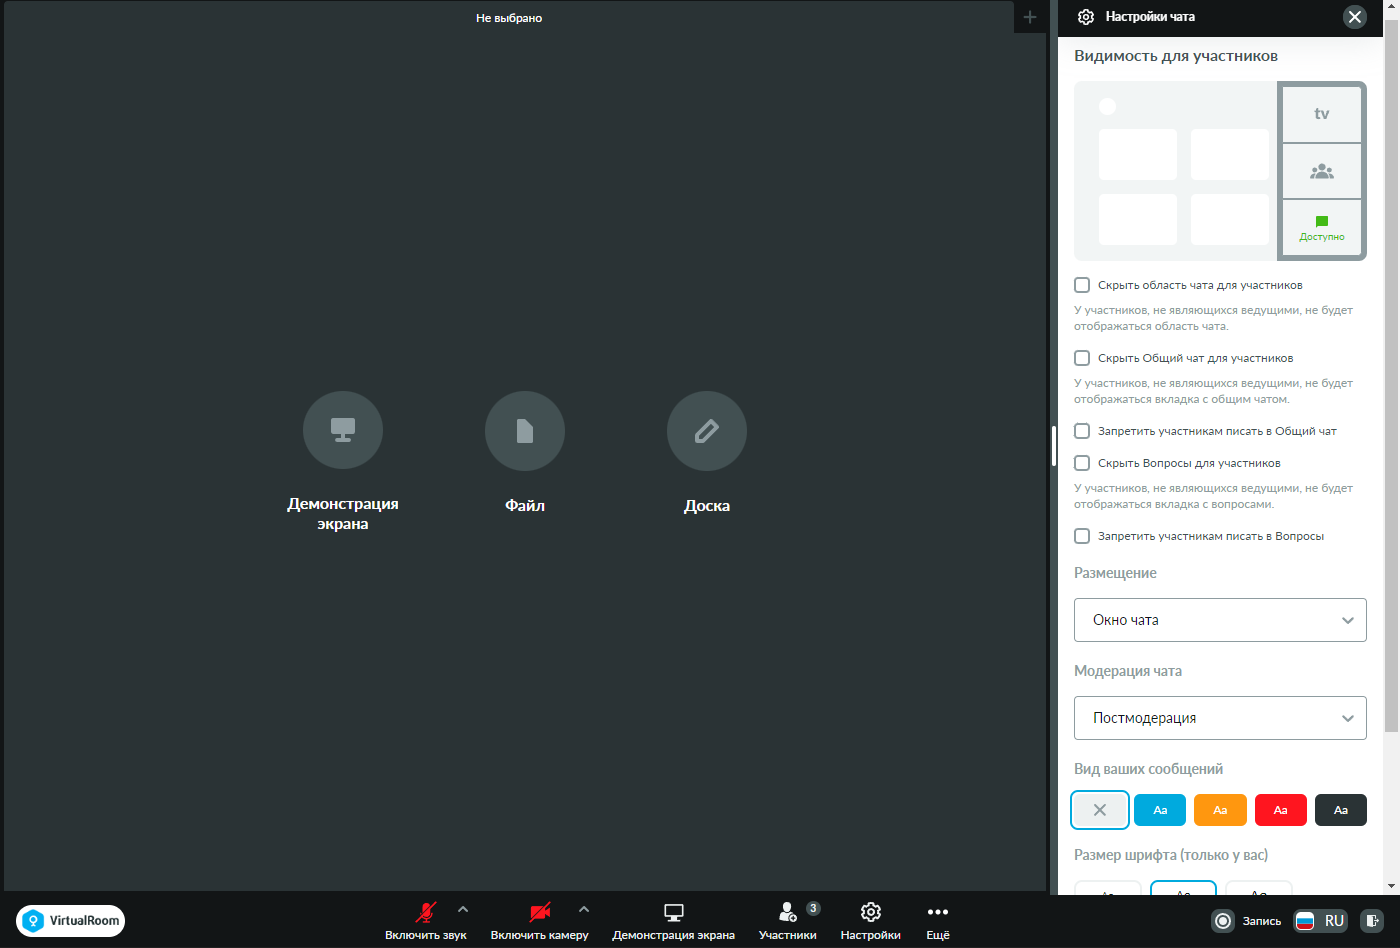1400x948 pixels.
Task: Select the blue Aa message style
Action: pyautogui.click(x=1160, y=810)
